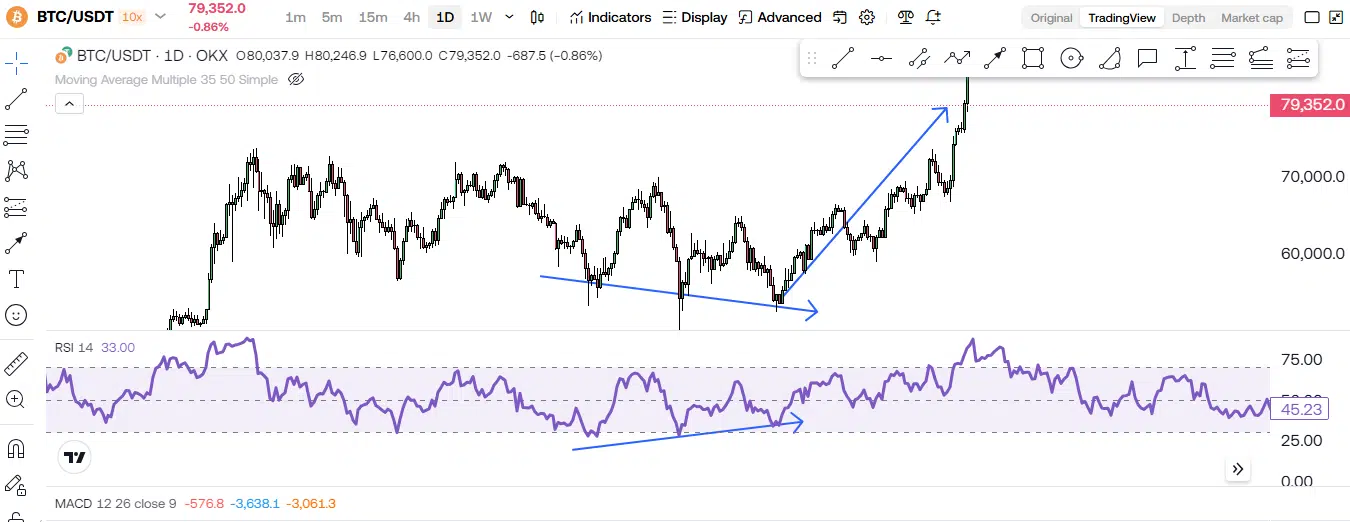
Task: Select the circle drawing tool
Action: pos(1071,58)
